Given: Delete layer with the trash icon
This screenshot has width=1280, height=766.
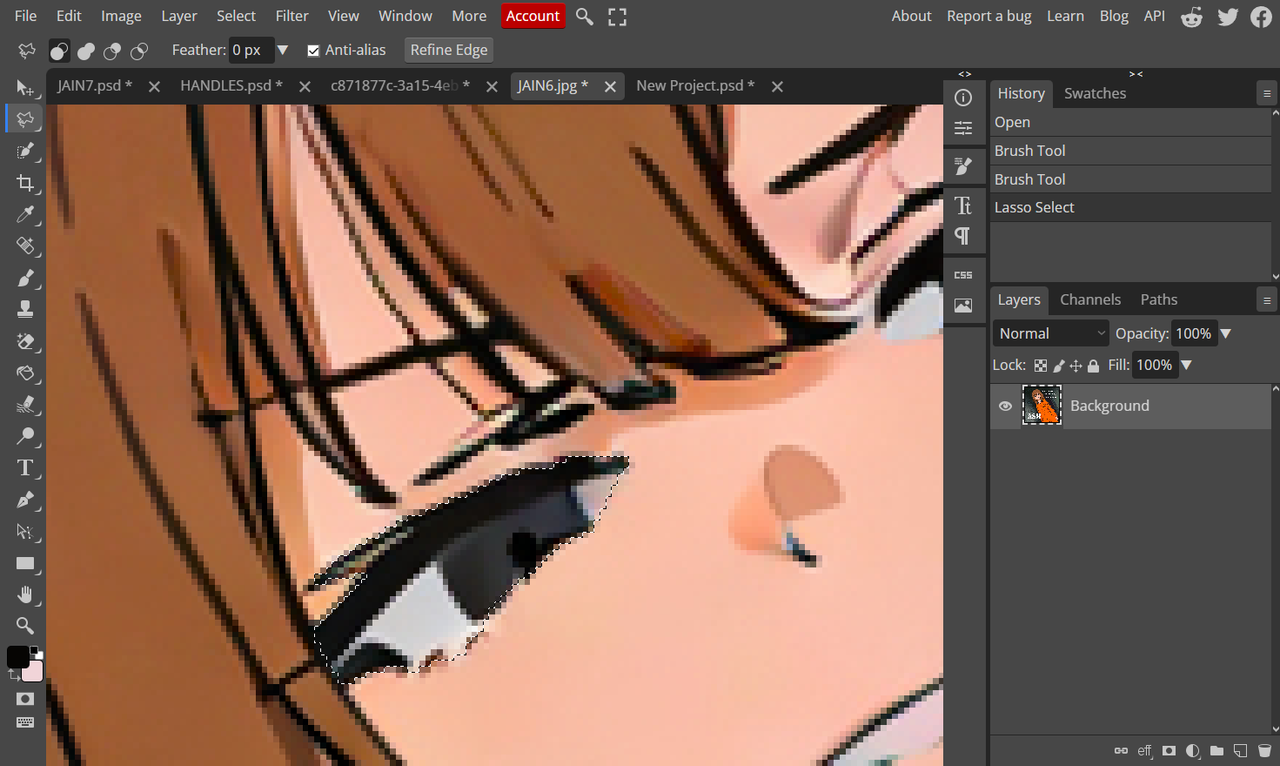Looking at the screenshot, I should coord(1264,751).
